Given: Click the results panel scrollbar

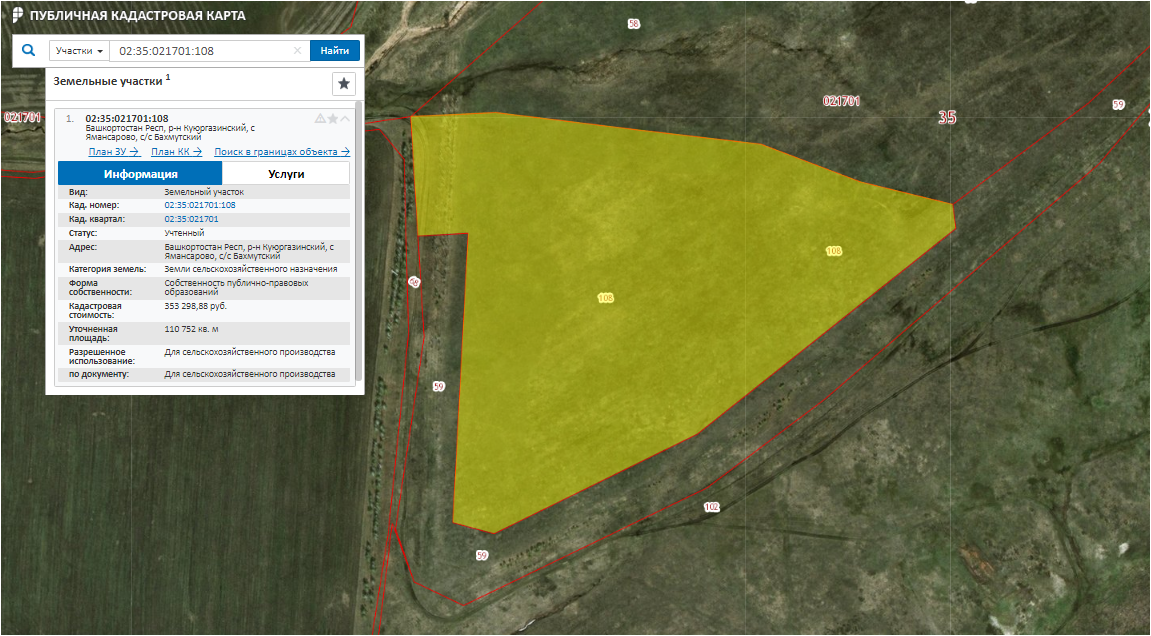Looking at the screenshot, I should pos(357,240).
